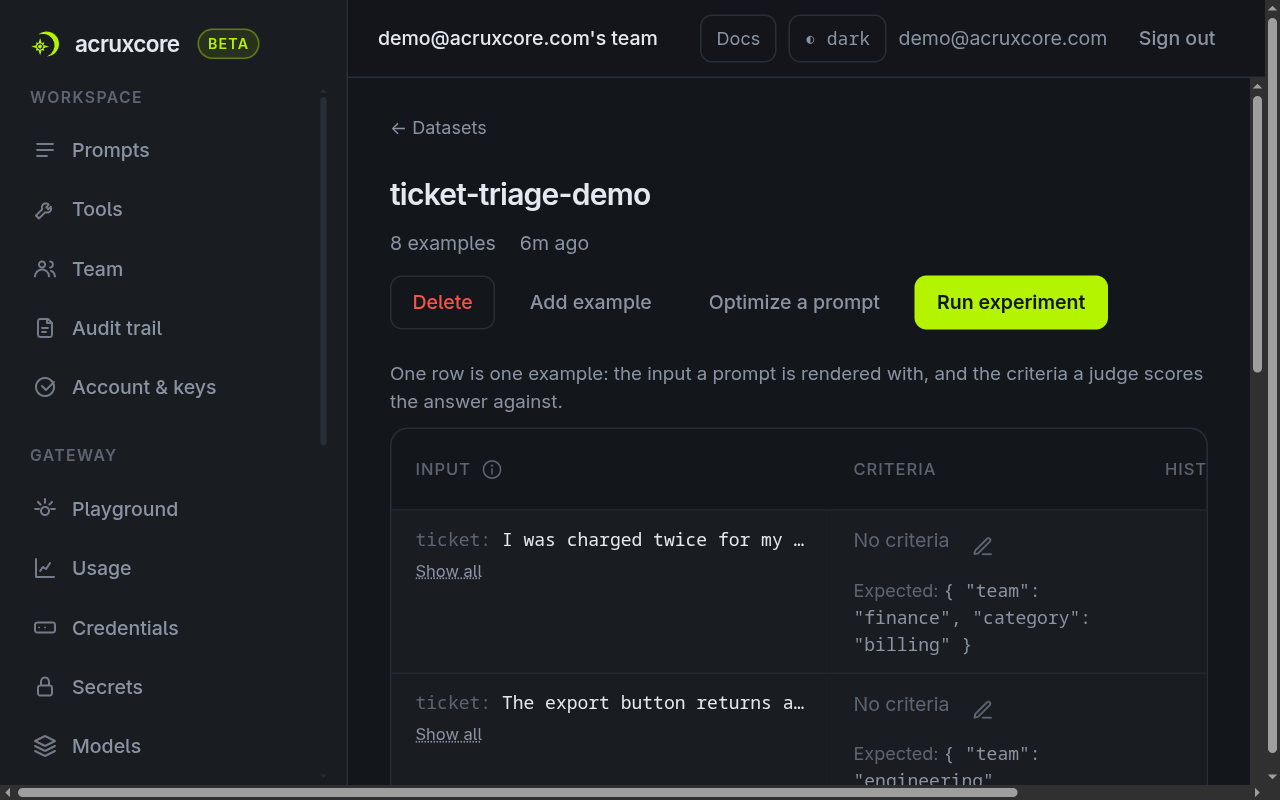Click the acruxcore logo icon

pos(45,44)
